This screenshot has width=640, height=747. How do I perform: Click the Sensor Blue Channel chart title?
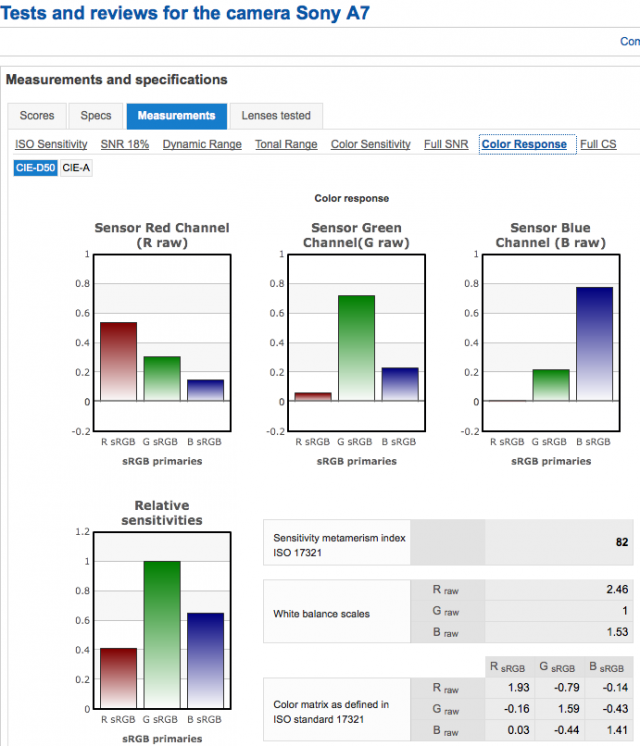[551, 235]
